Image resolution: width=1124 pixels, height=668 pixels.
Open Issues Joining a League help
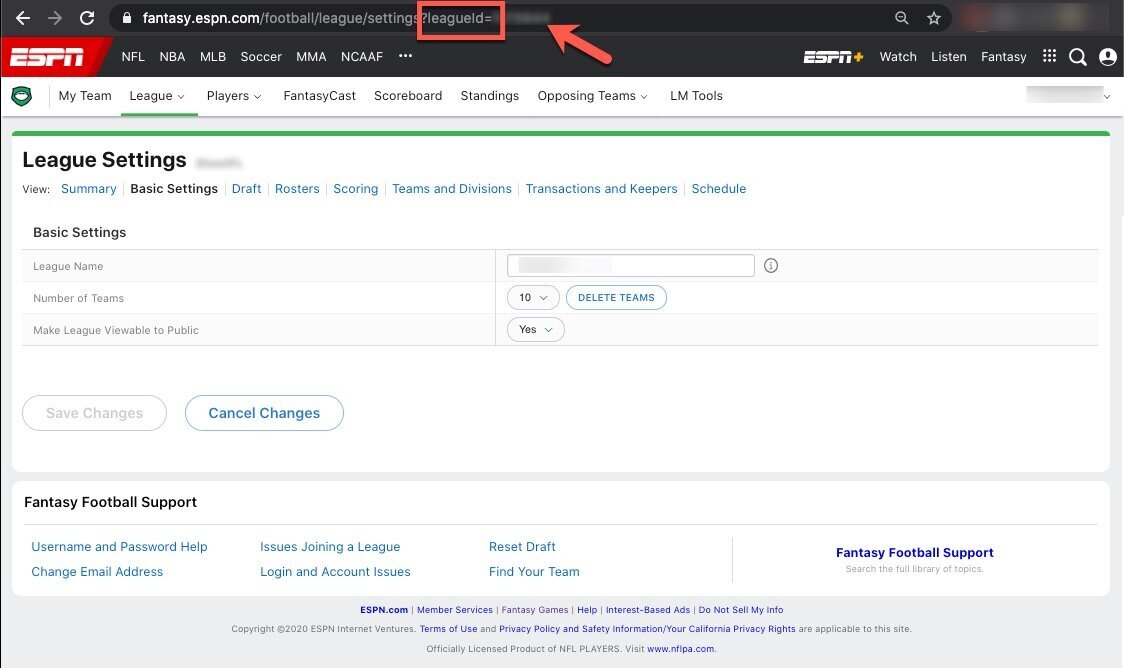pos(330,546)
